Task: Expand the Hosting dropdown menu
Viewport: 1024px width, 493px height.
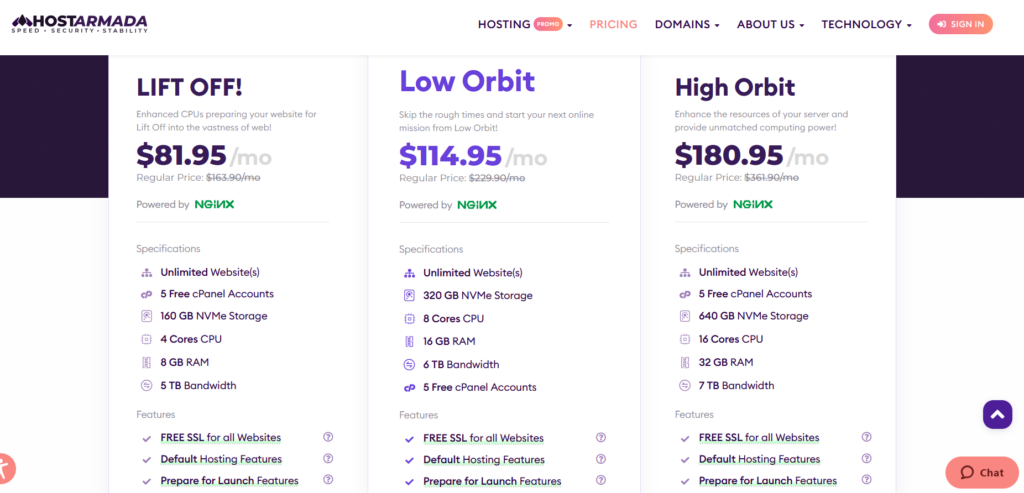Action: click(x=524, y=24)
